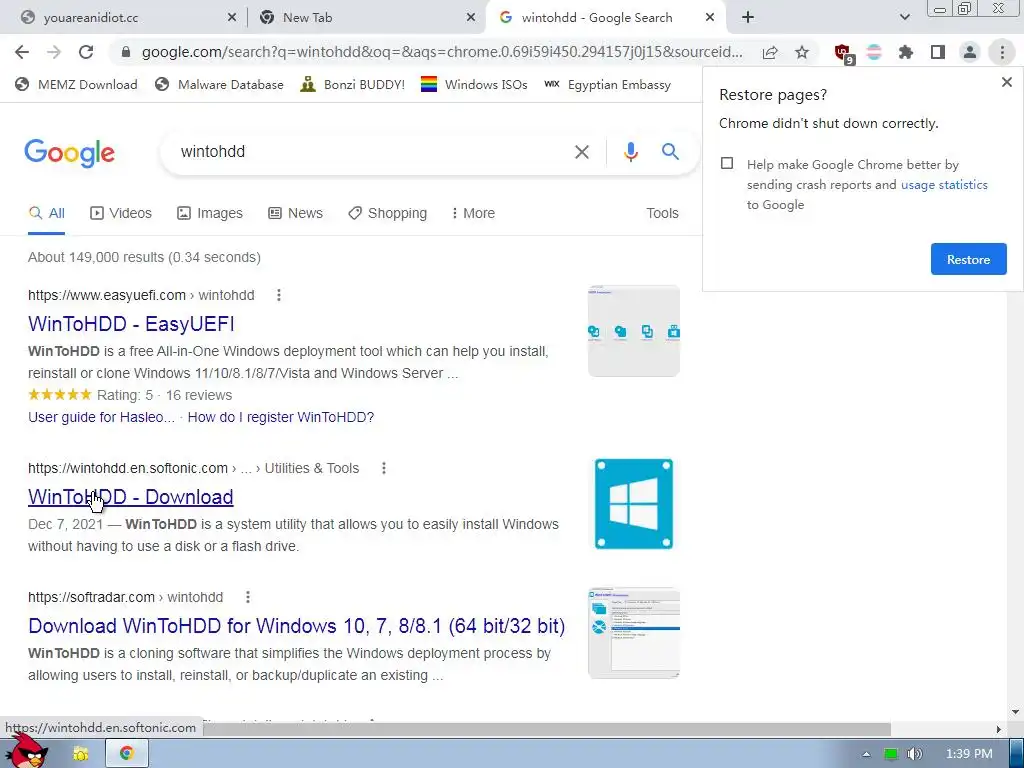The image size is (1024, 768).
Task: Select the All results tab
Action: point(46,214)
